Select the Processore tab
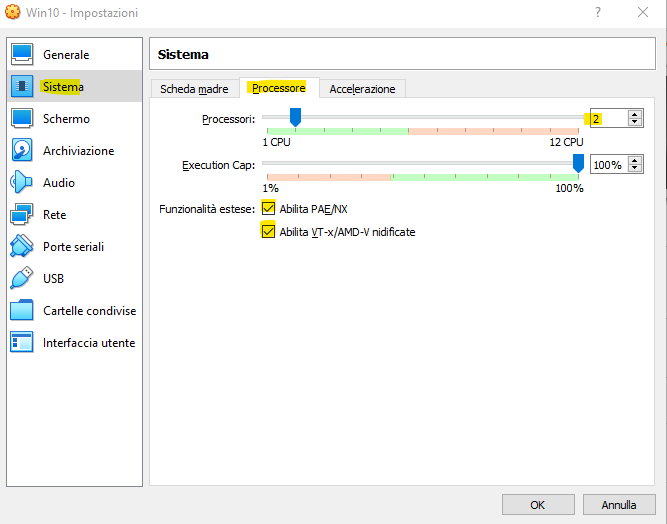Viewport: 667px width, 524px height. click(279, 88)
